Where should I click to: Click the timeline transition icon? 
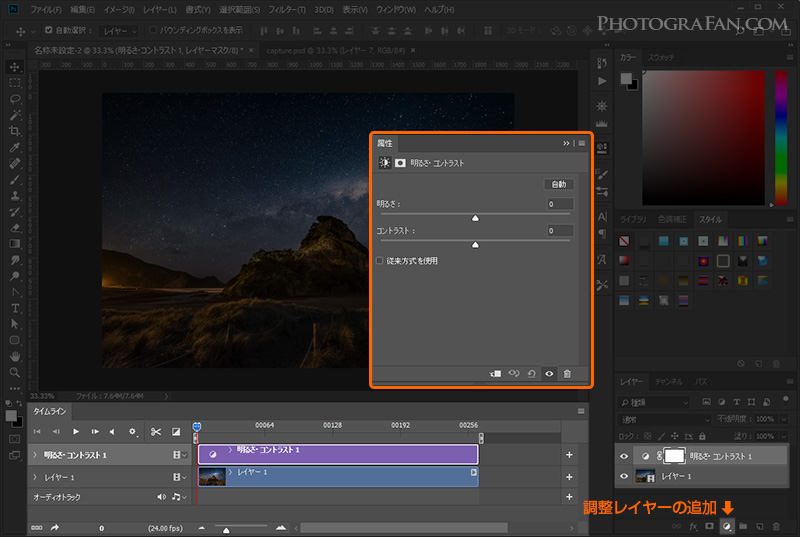(x=176, y=432)
